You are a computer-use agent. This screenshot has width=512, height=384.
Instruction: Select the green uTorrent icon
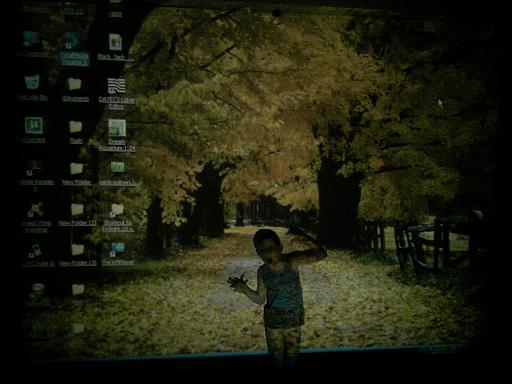click(34, 125)
